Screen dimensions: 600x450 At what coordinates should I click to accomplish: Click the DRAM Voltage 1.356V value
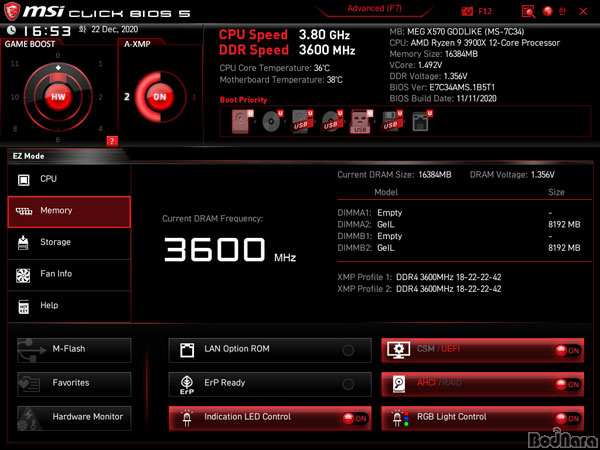tap(542, 175)
